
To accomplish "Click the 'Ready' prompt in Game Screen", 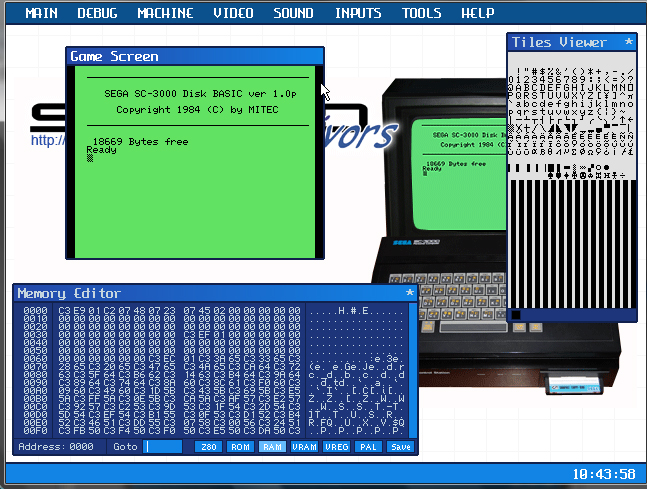I will 102,150.
